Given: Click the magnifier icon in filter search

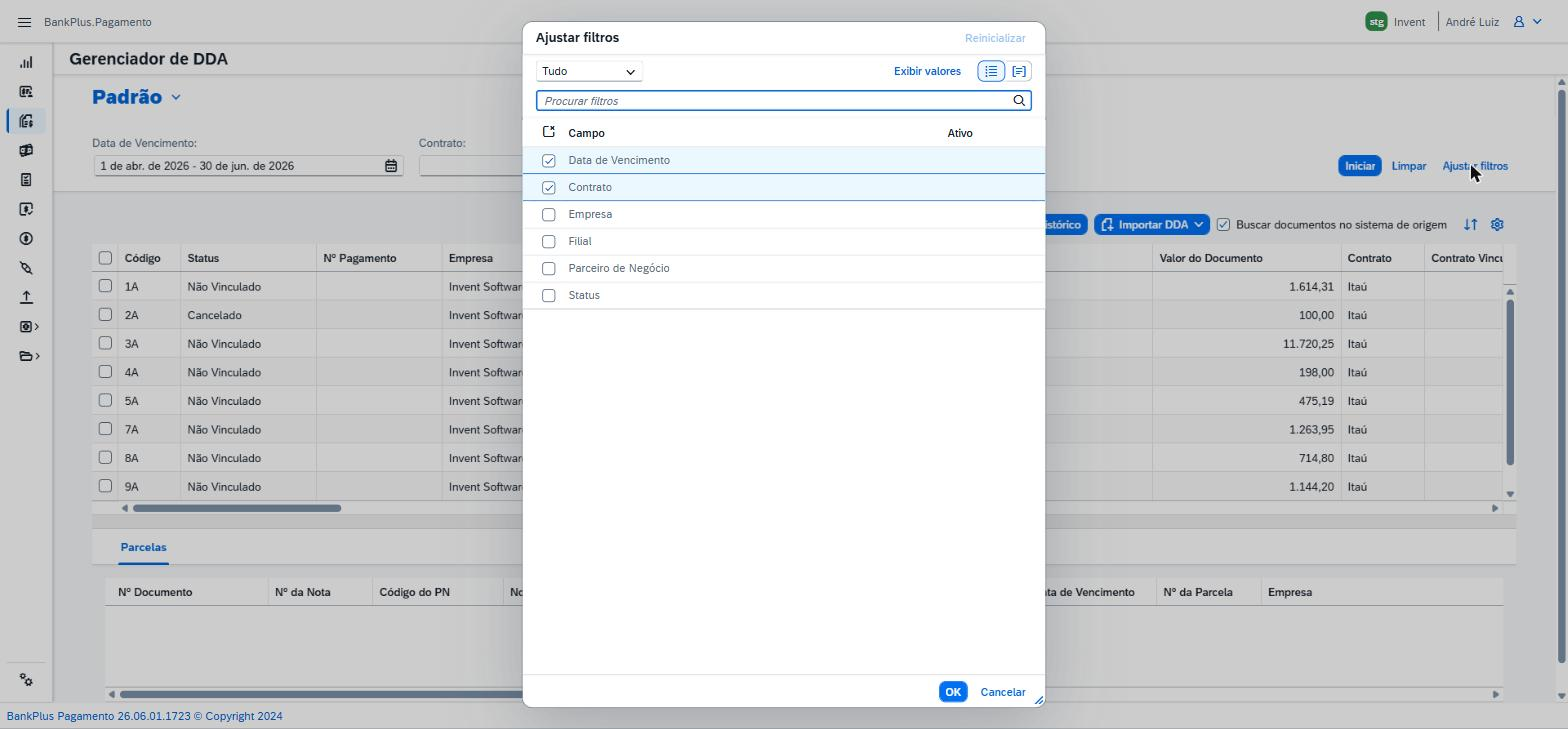Looking at the screenshot, I should 1019,101.
